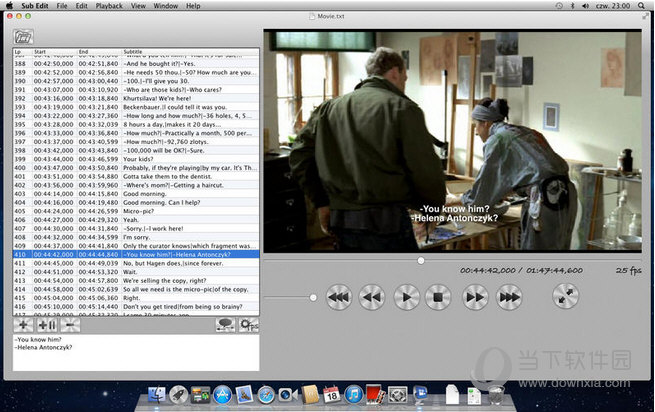The height and width of the screenshot is (412, 655).
Task: Play the movie
Action: [406, 297]
